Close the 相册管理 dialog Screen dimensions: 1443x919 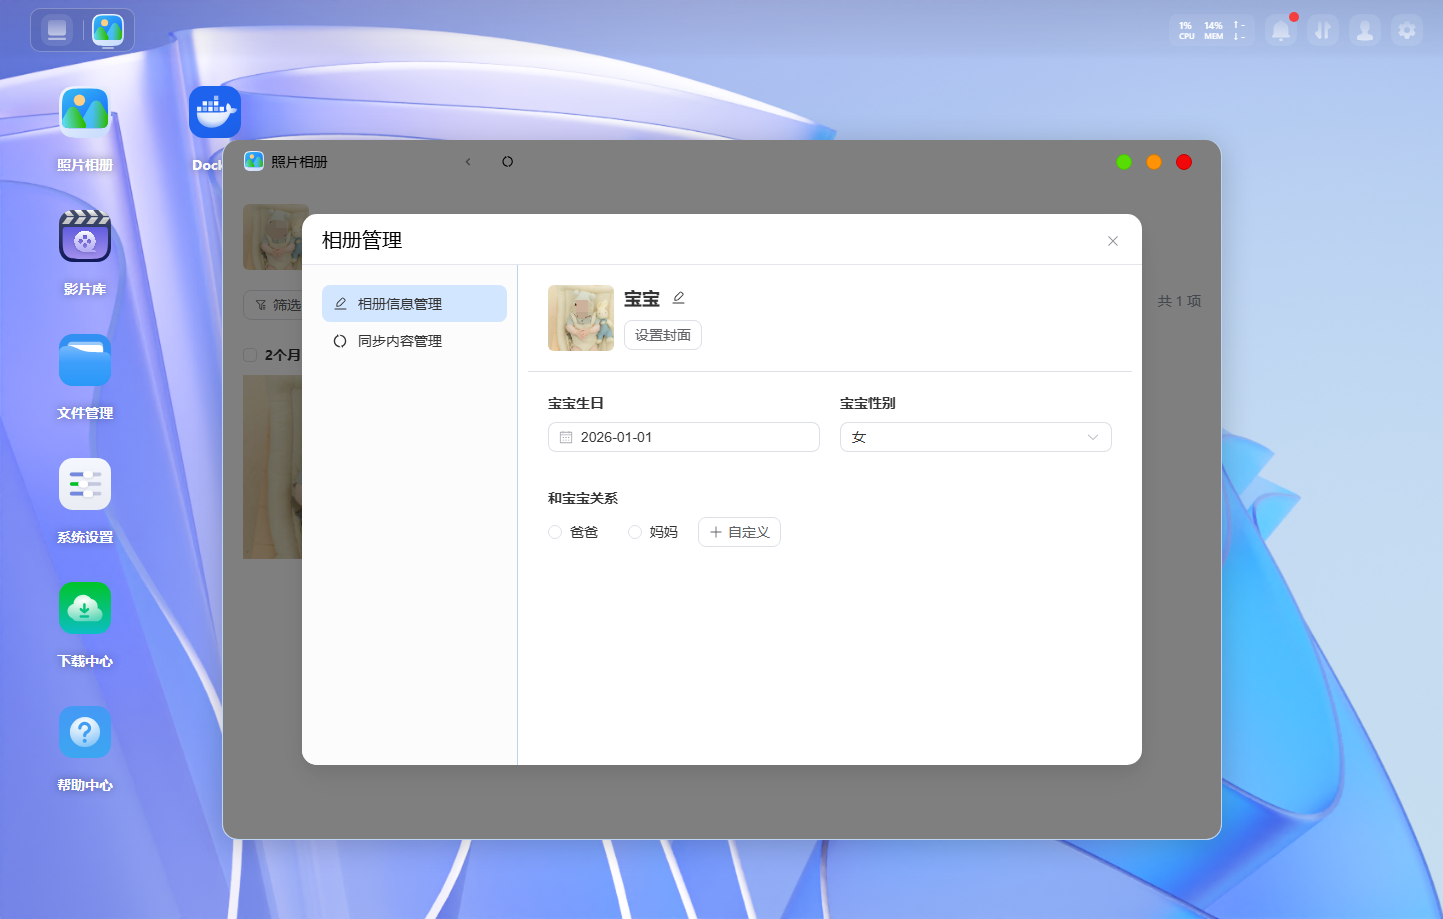[x=1113, y=241]
